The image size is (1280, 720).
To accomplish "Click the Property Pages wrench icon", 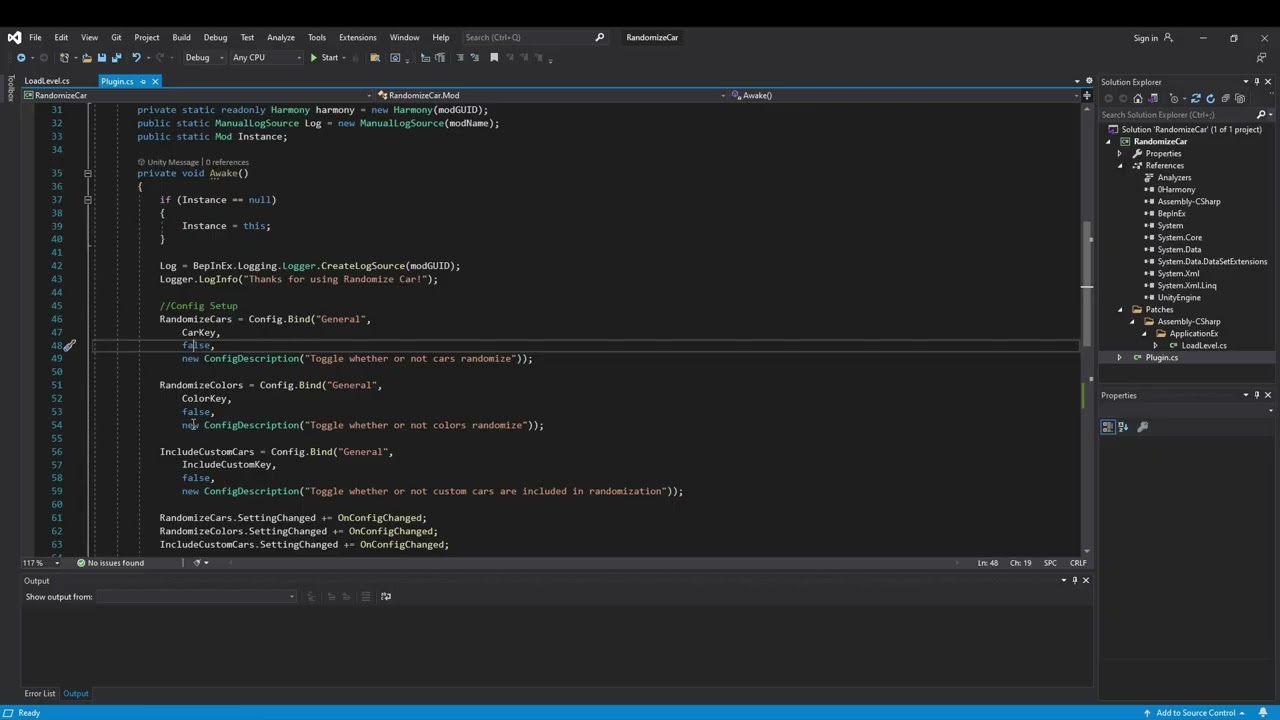I will [1143, 427].
